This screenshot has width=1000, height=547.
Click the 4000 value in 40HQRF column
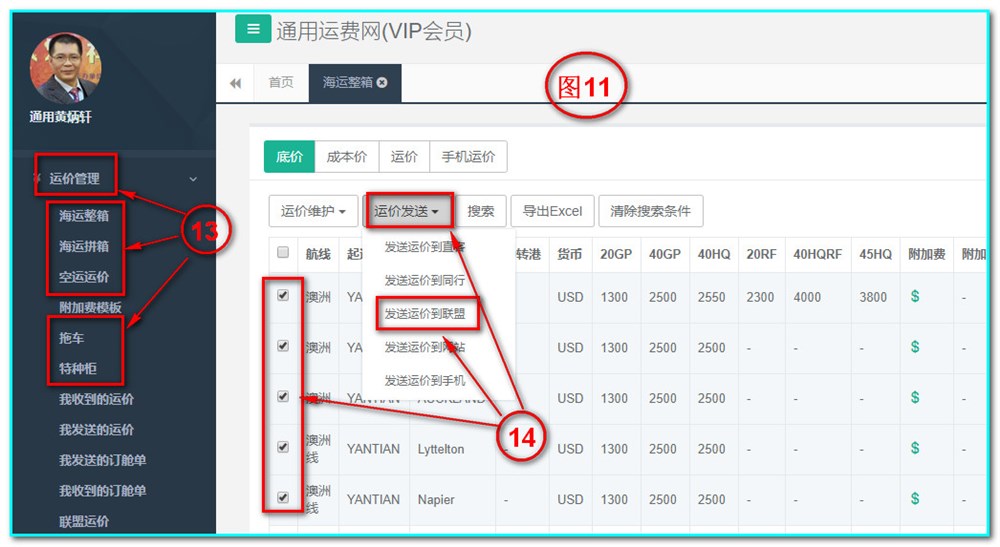(807, 297)
